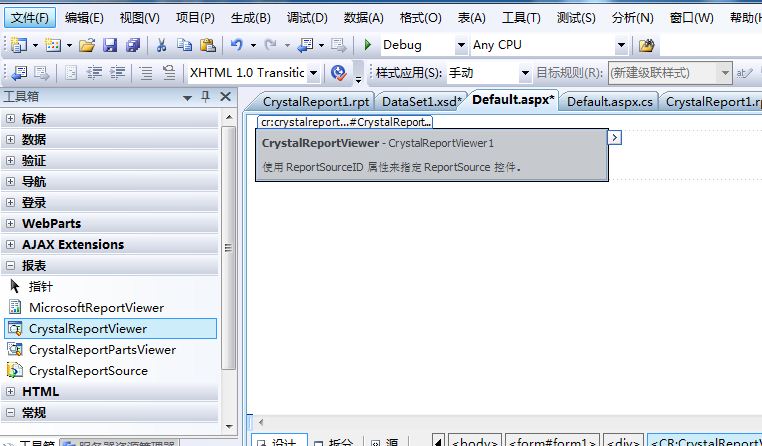This screenshot has width=762, height=446.
Task: Cut selection using the scissors icon
Action: tap(161, 45)
